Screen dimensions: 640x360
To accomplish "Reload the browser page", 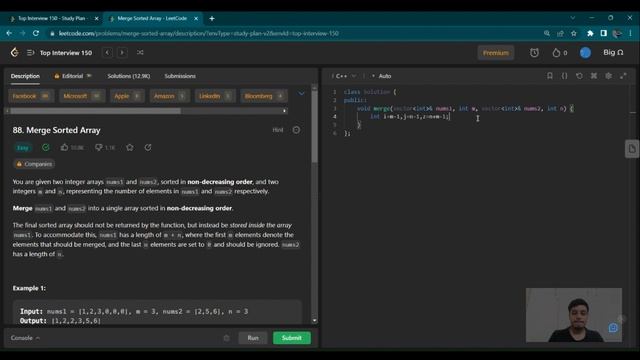I will [x=36, y=33].
